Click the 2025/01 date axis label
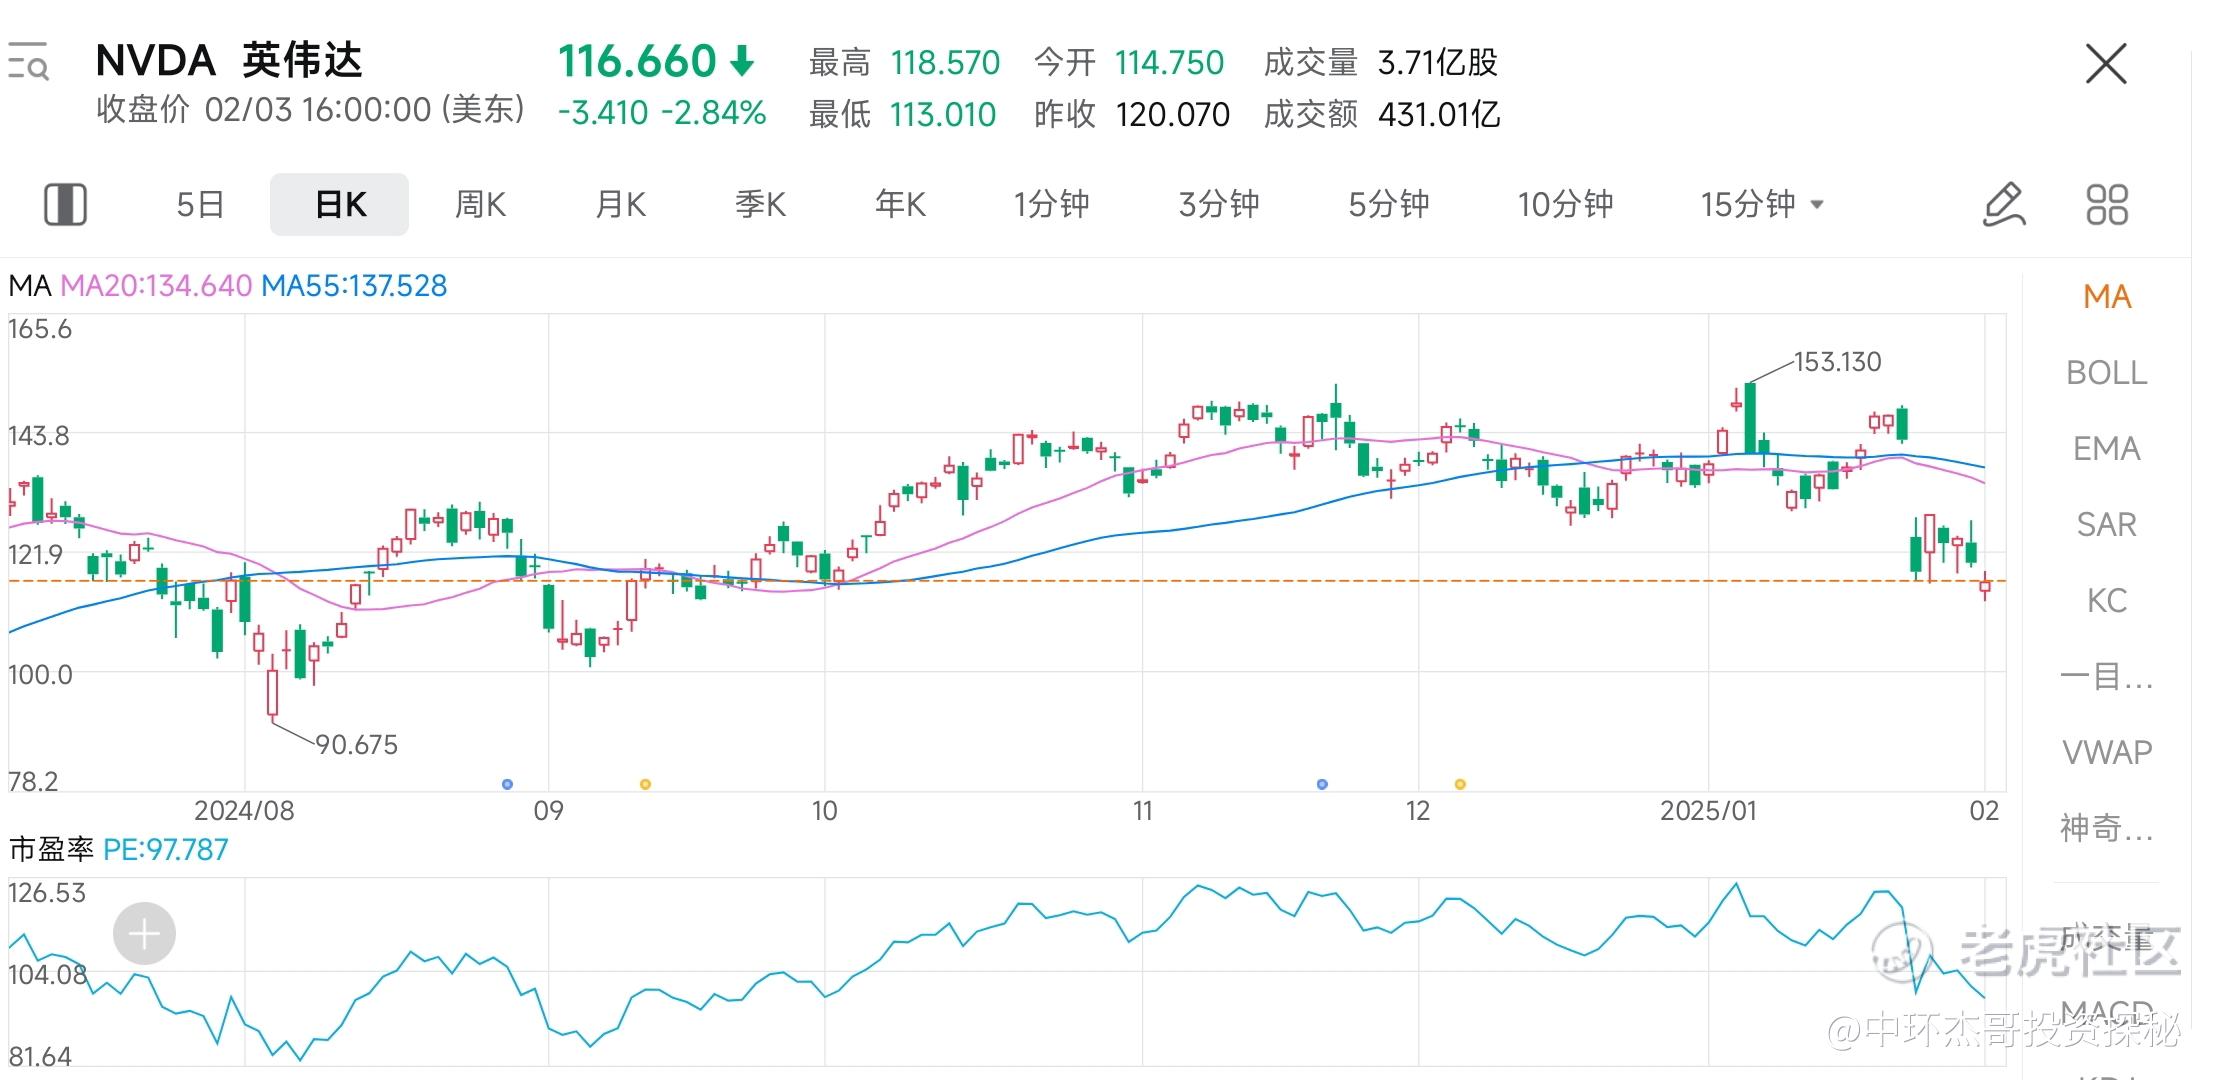 click(x=1708, y=811)
